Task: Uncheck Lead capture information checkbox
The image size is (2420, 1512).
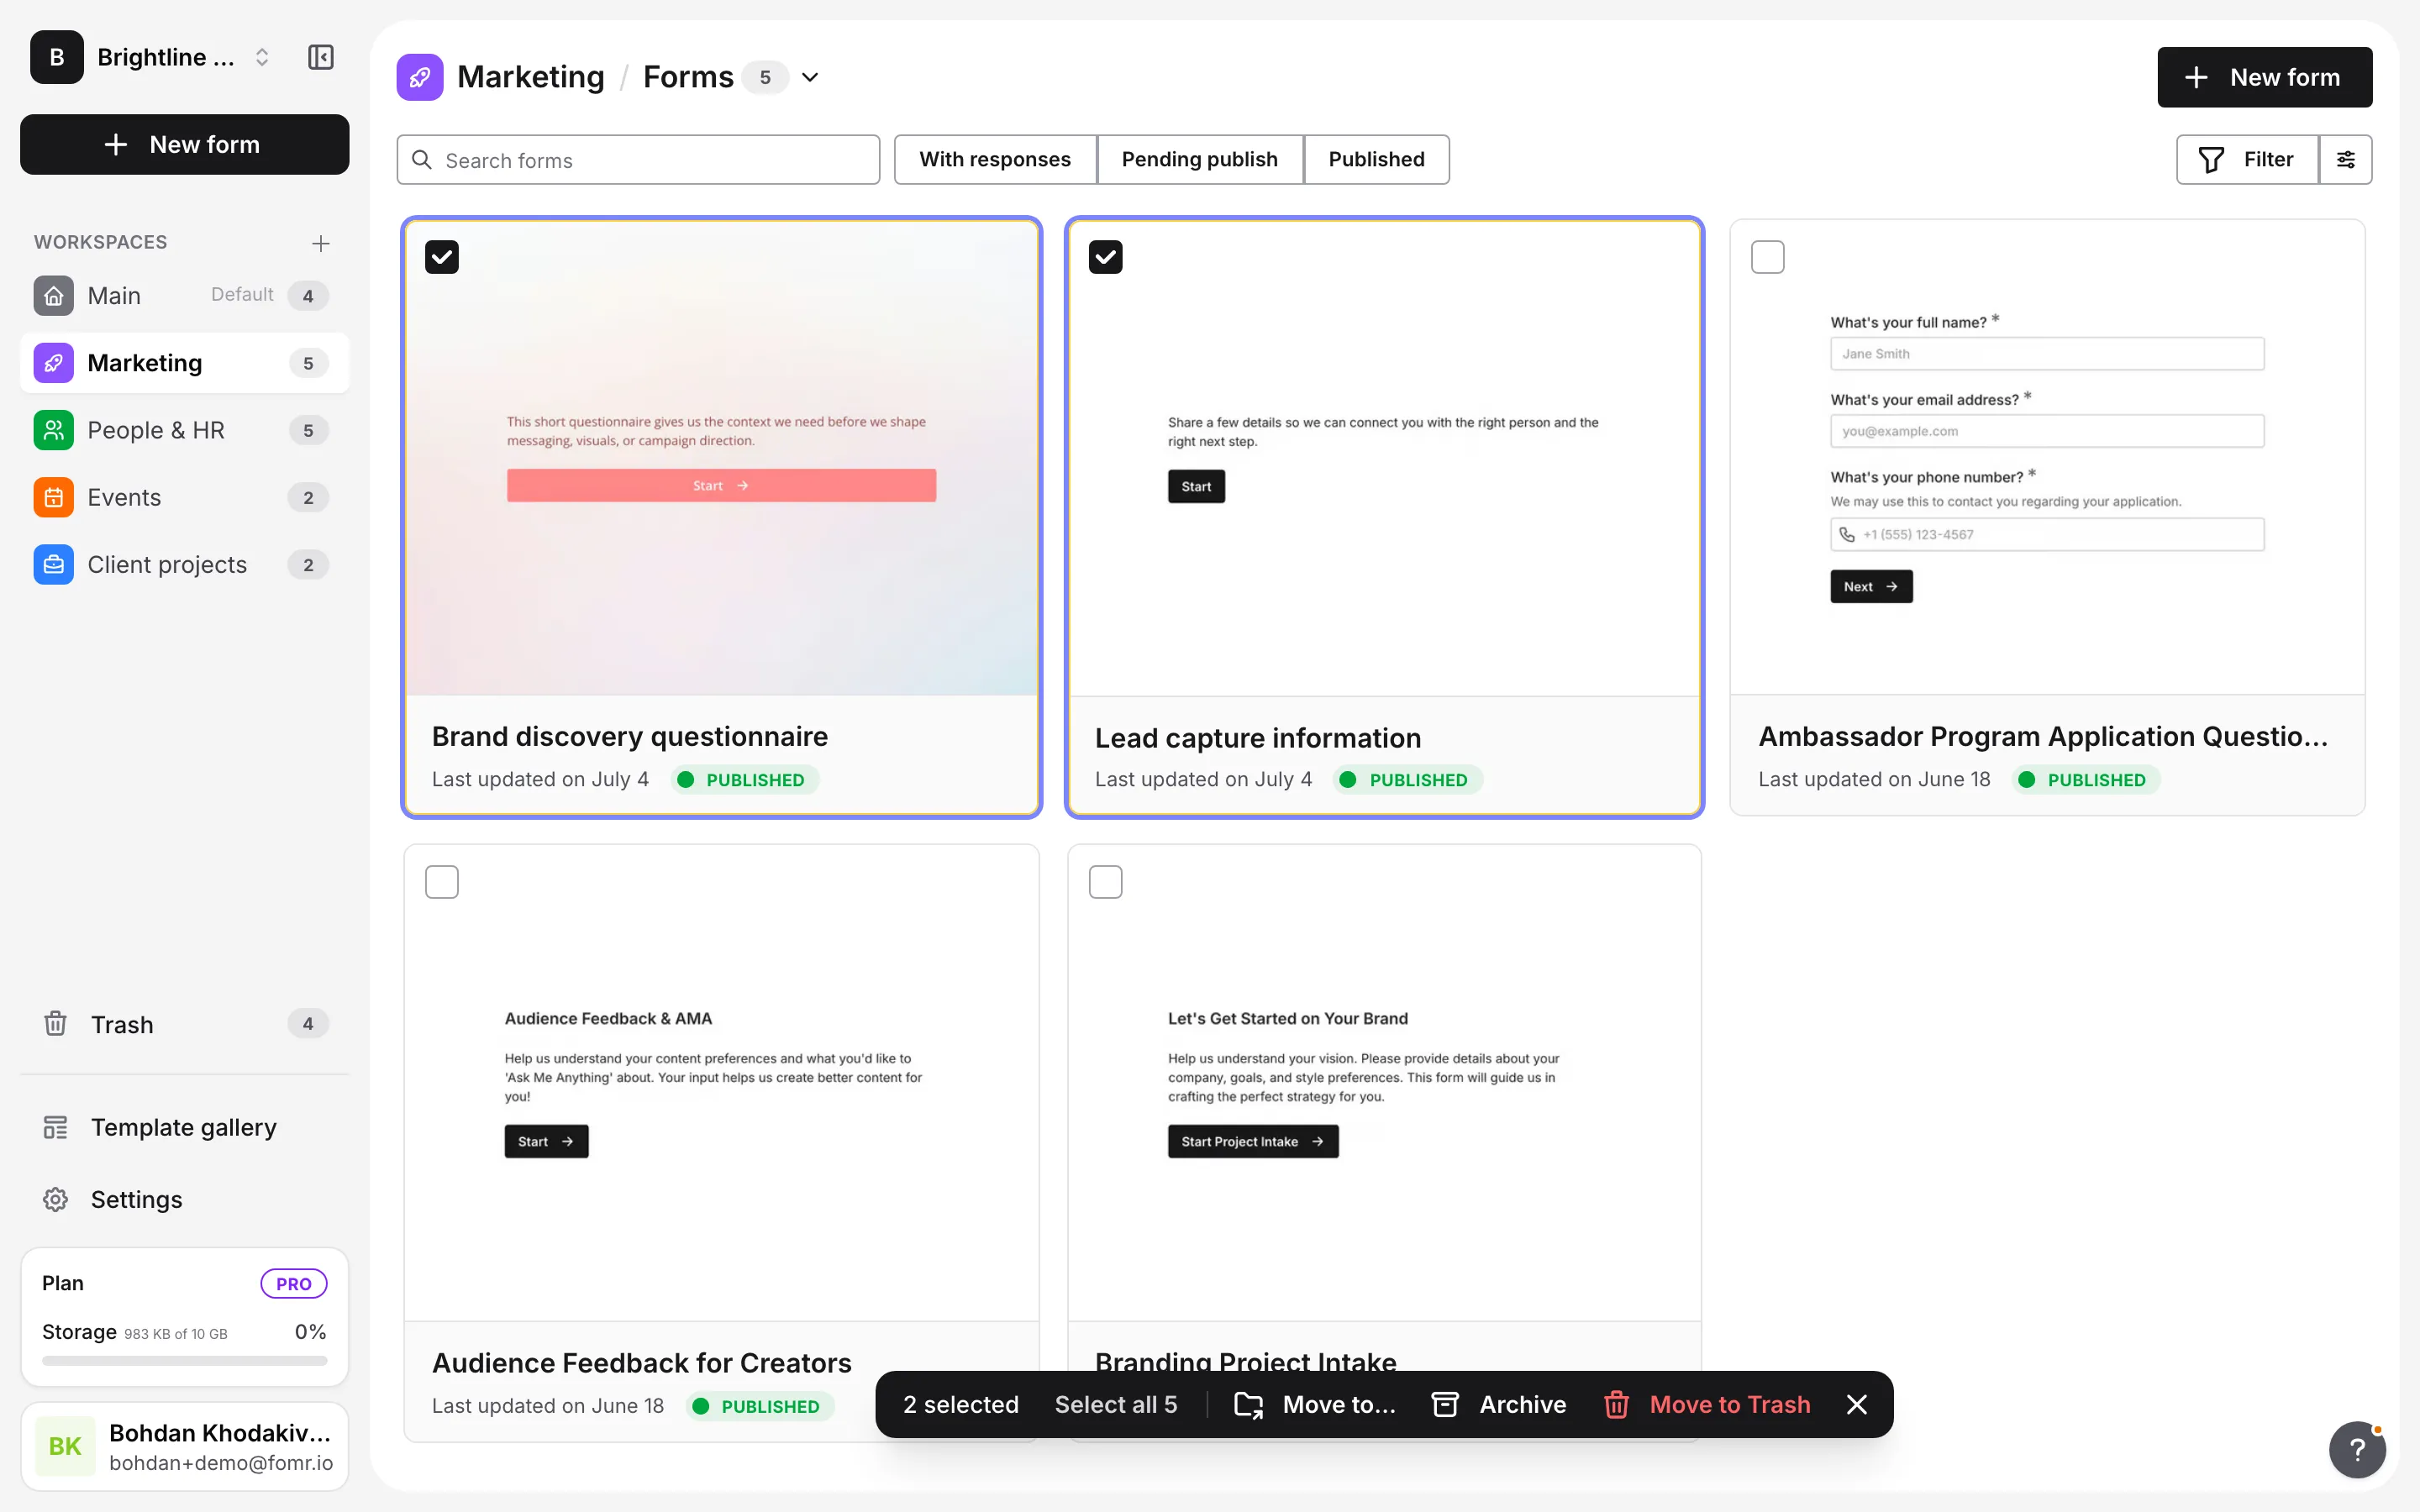Action: tap(1105, 257)
